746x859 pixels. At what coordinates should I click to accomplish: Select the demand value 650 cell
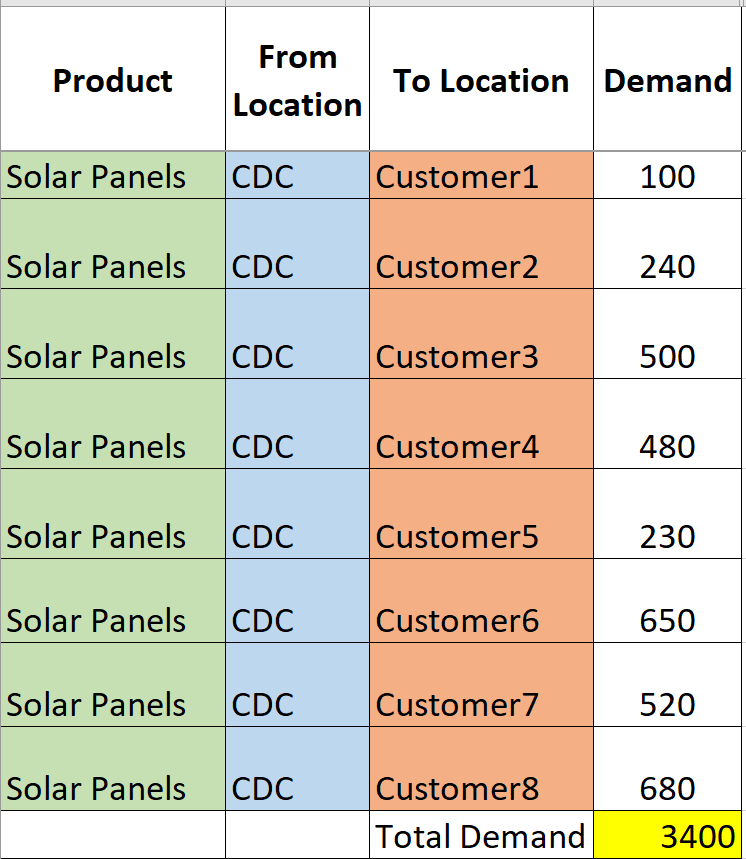(x=667, y=600)
